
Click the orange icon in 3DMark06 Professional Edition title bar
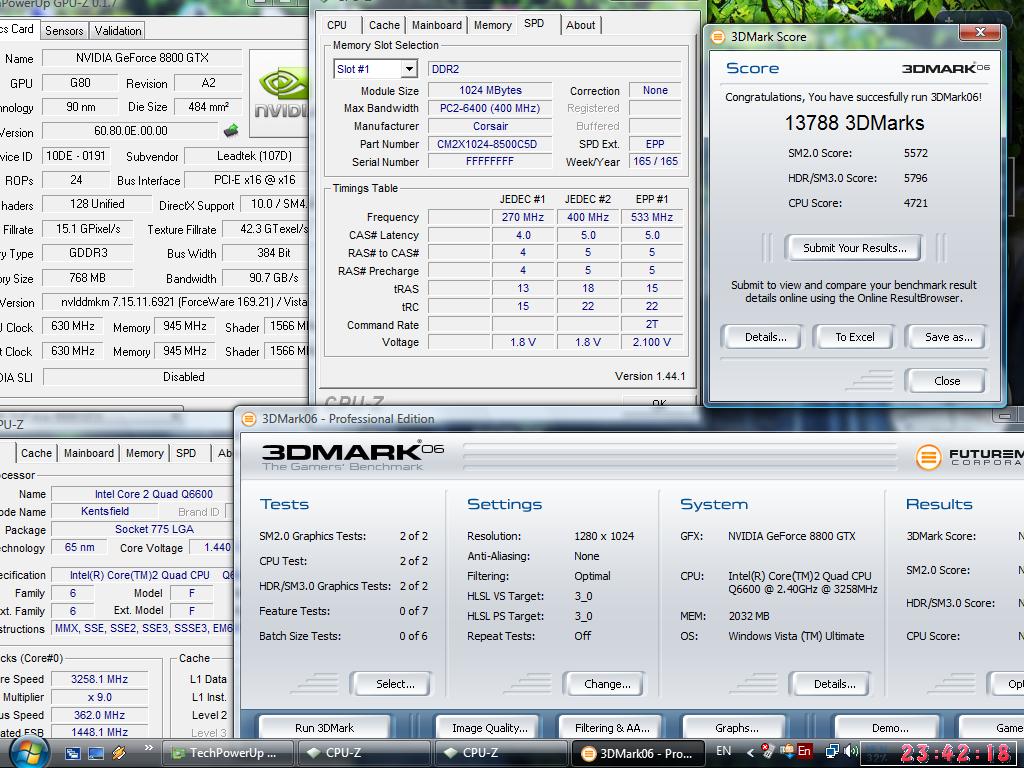coord(249,419)
